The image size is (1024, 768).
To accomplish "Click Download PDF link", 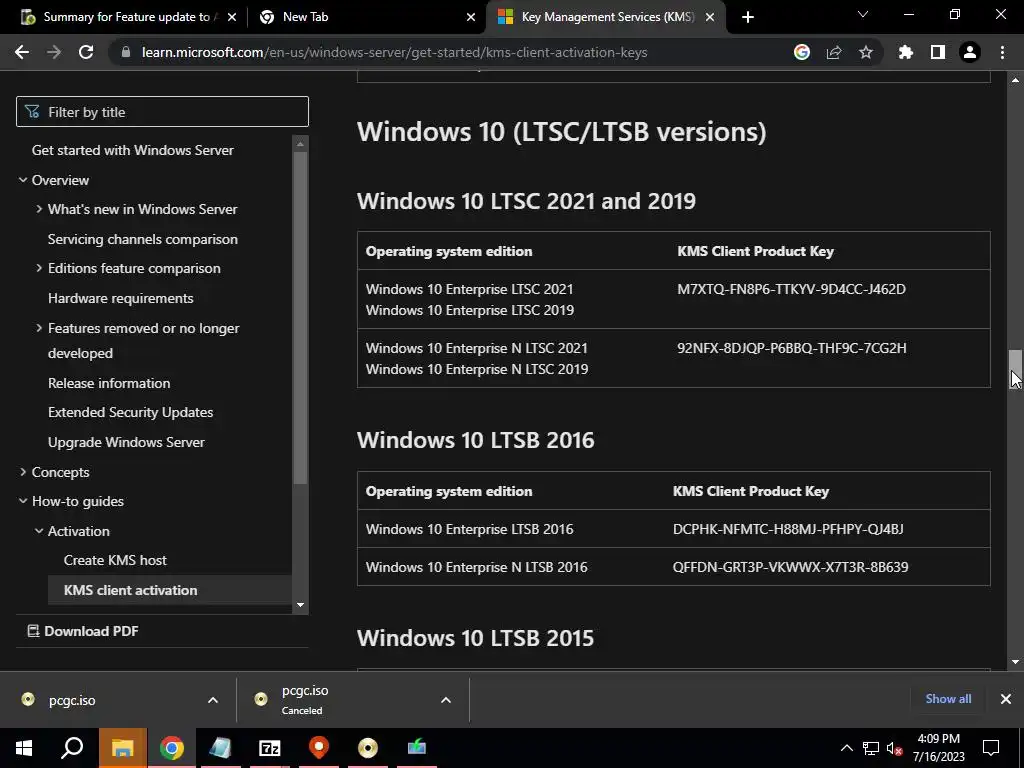I will [x=83, y=631].
